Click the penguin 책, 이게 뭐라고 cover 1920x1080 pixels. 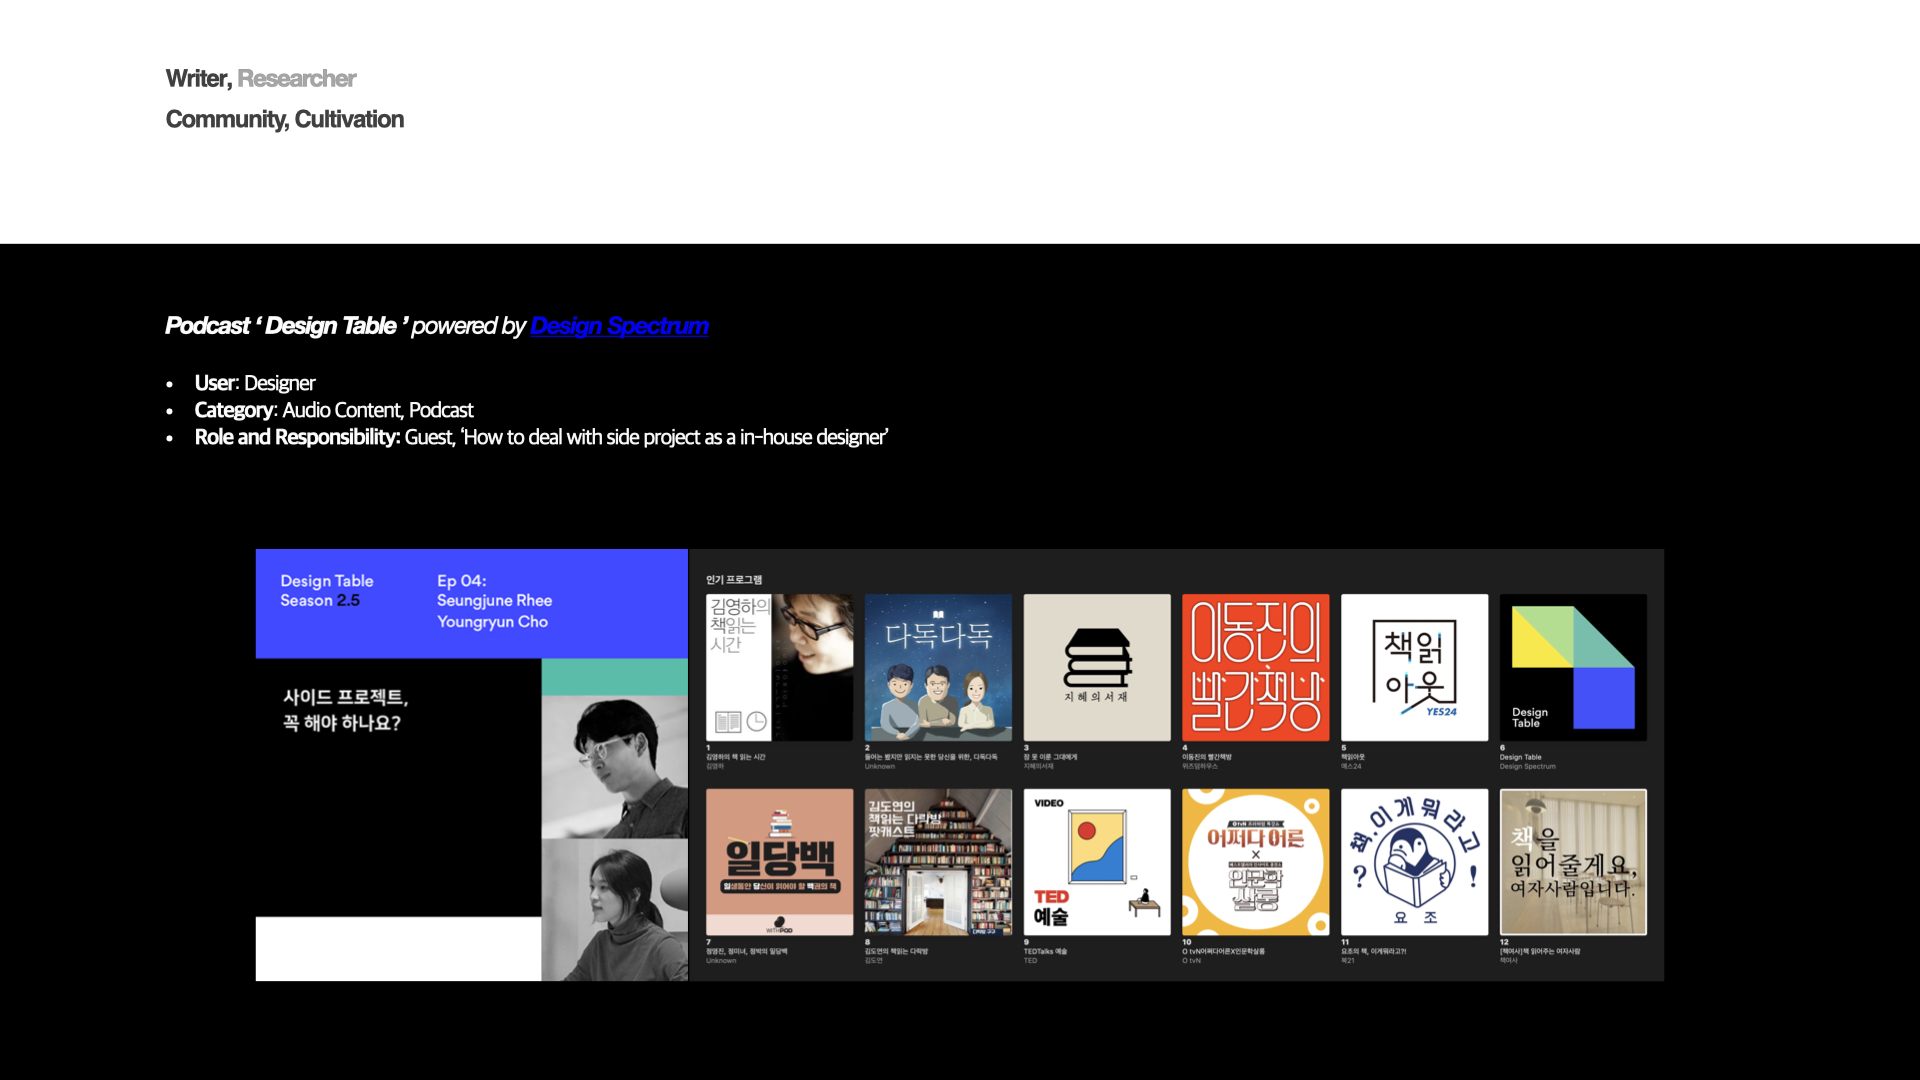[1414, 862]
